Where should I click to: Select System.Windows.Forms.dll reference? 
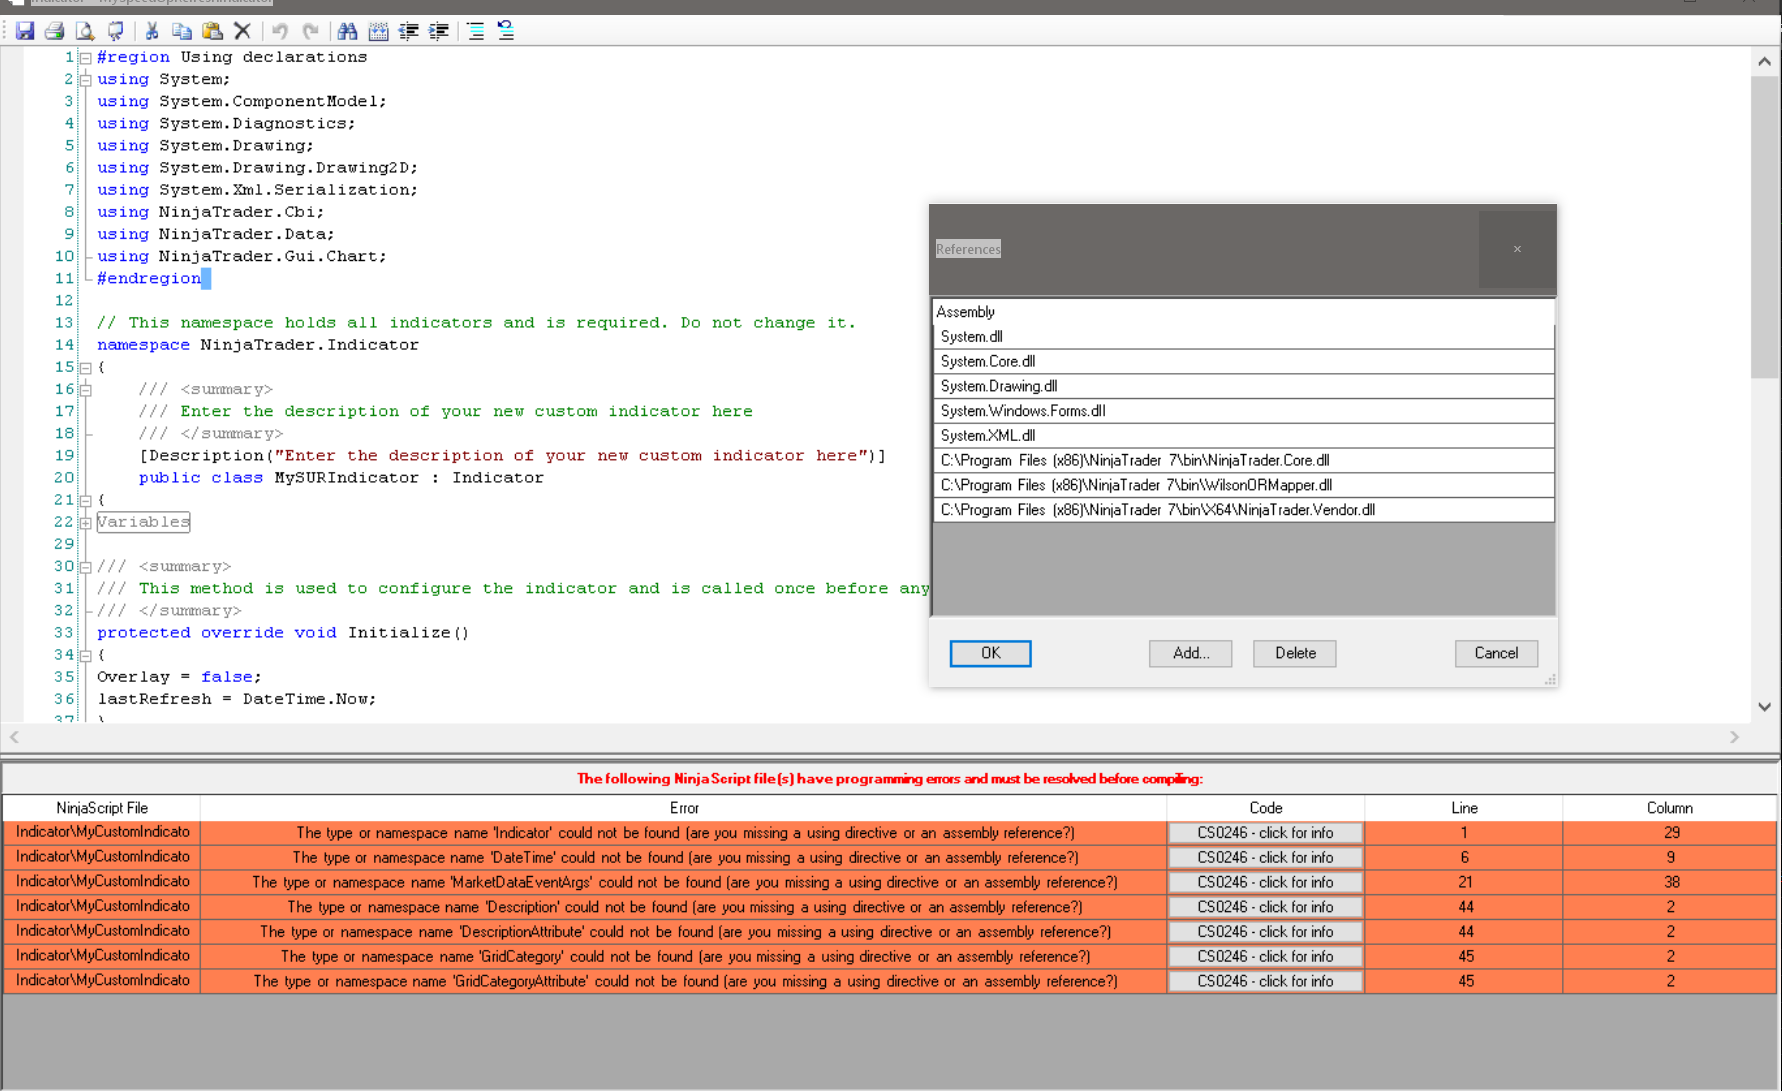(x=1243, y=411)
